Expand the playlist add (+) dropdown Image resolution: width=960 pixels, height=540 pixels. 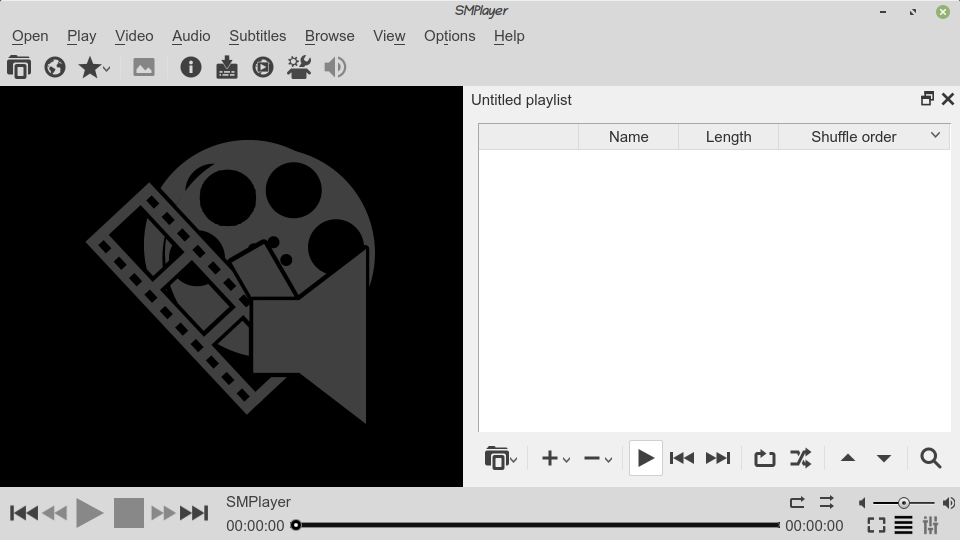[556, 458]
